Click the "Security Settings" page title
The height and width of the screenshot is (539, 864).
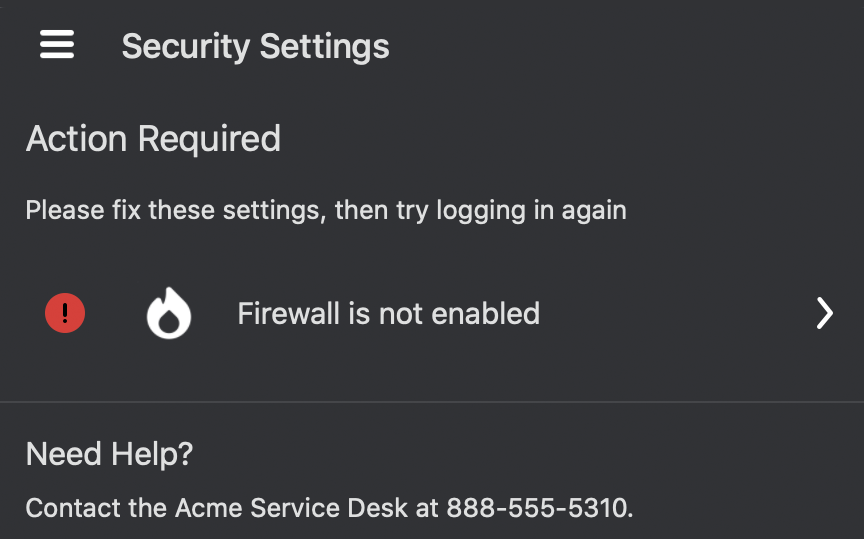(x=255, y=46)
